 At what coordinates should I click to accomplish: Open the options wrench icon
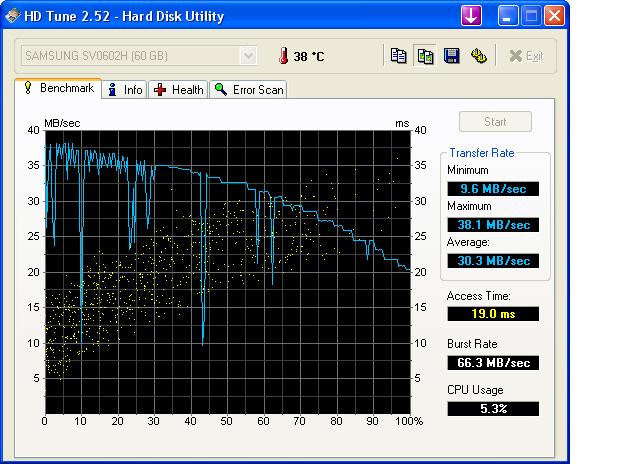pyautogui.click(x=478, y=55)
